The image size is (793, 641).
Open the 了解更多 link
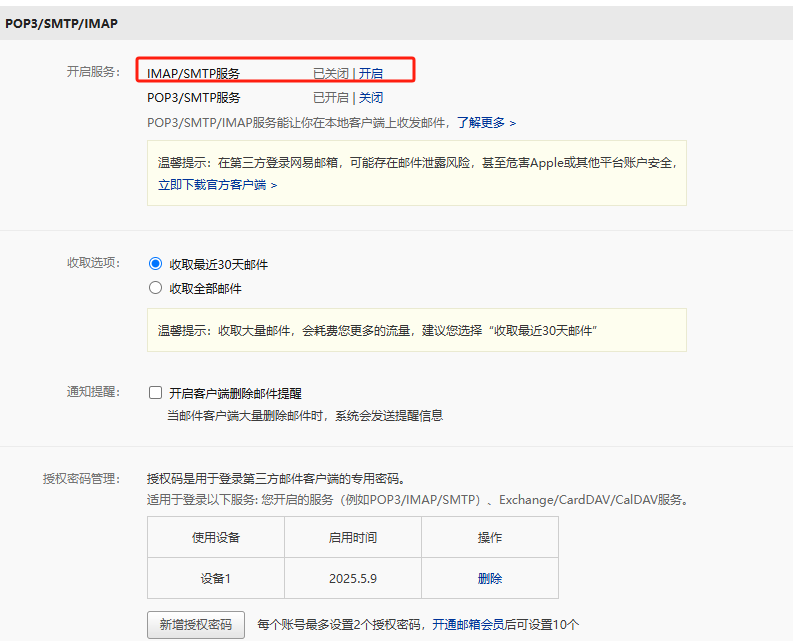coord(487,122)
